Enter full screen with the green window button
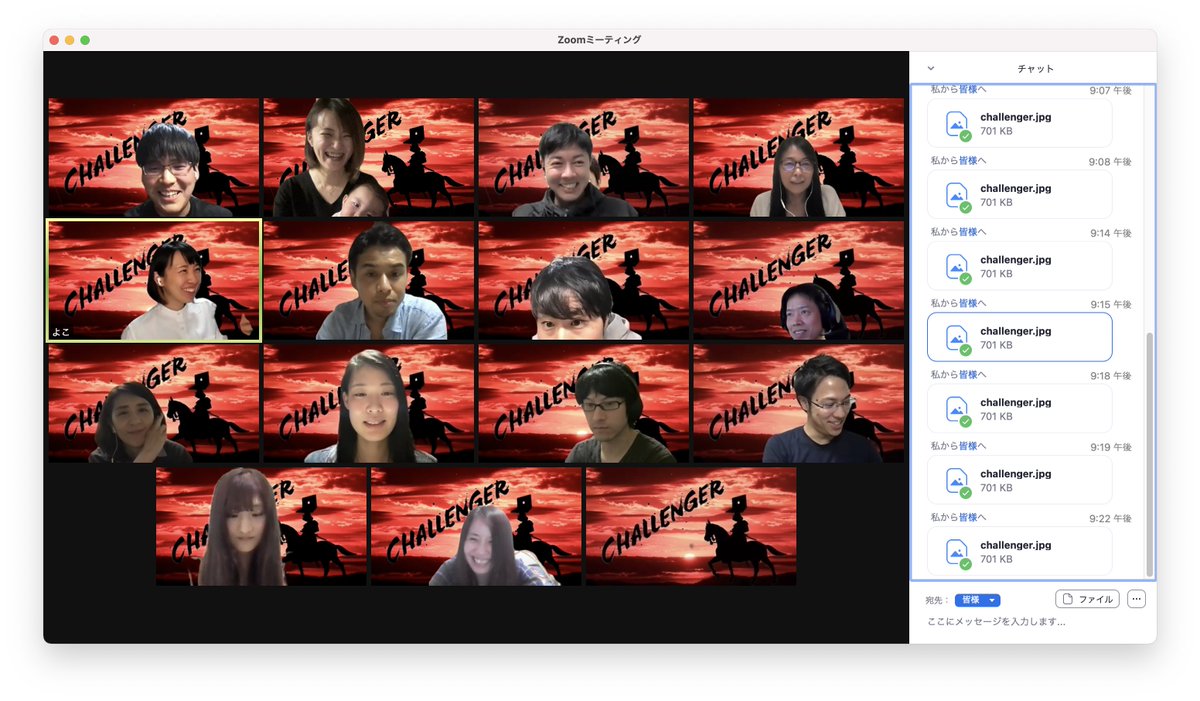The image size is (1200, 701). [x=85, y=40]
